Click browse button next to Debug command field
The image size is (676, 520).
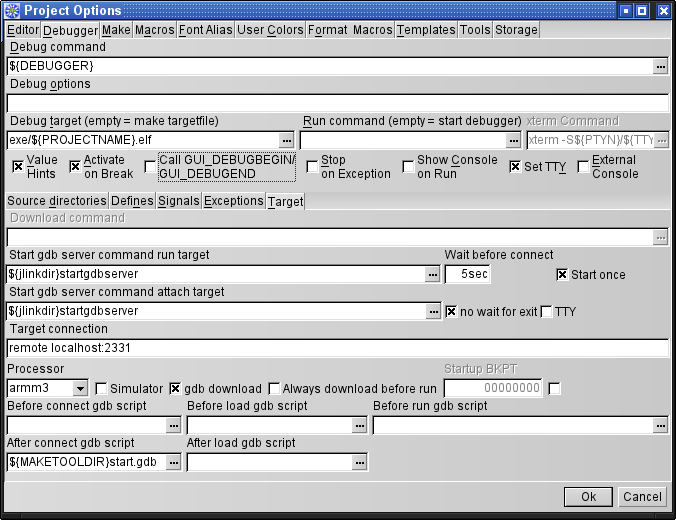[660, 66]
